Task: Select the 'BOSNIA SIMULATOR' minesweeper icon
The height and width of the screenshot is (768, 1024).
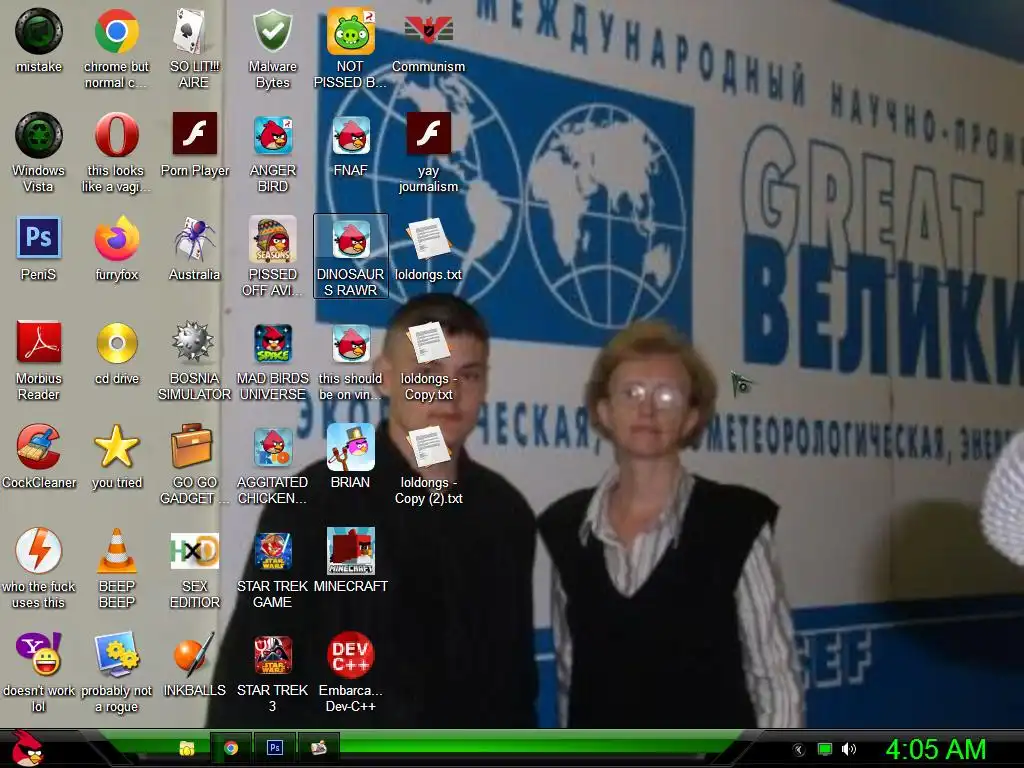Action: pos(194,342)
